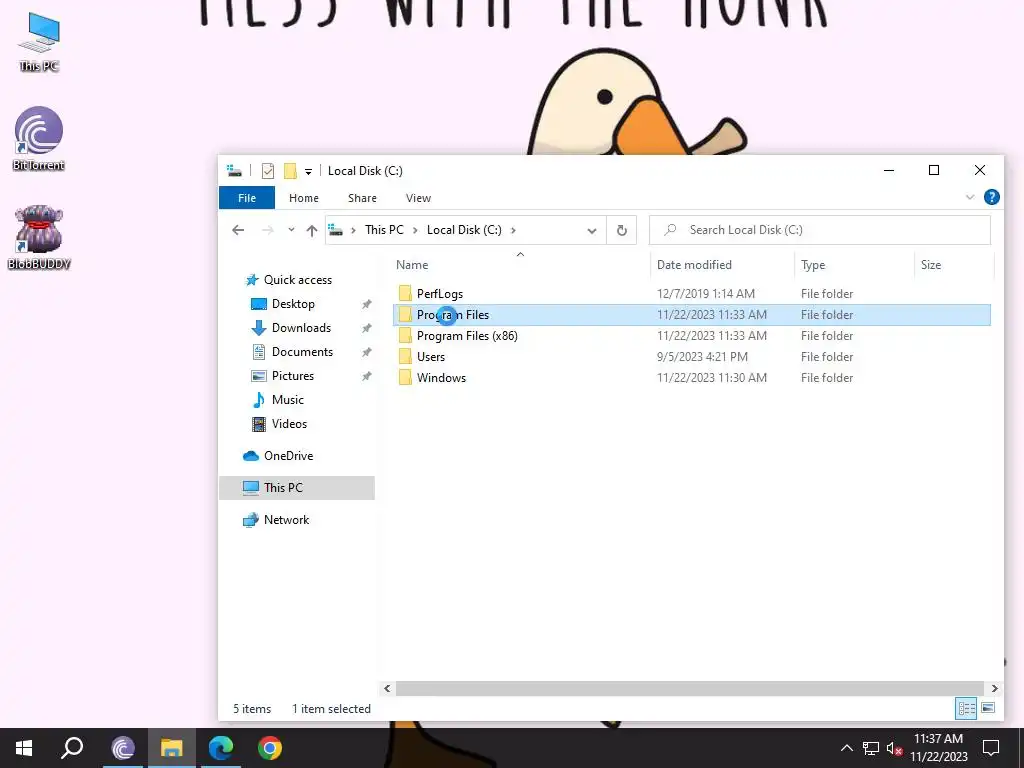Click BitTorrent in the taskbar
This screenshot has width=1024, height=768.
pos(123,748)
